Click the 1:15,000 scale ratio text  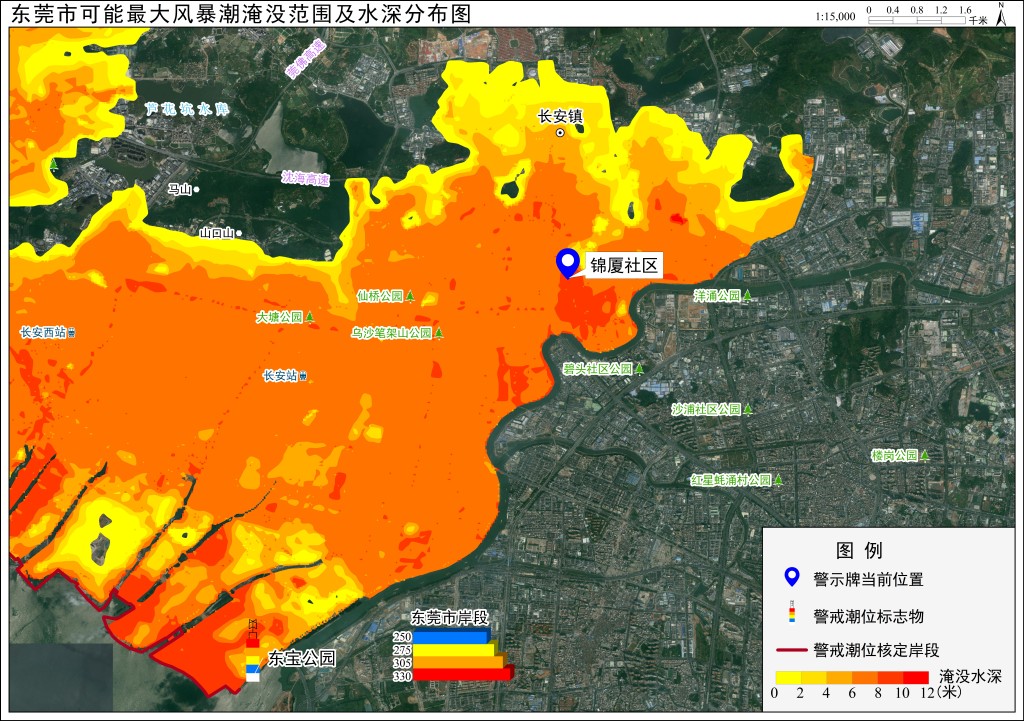point(835,17)
